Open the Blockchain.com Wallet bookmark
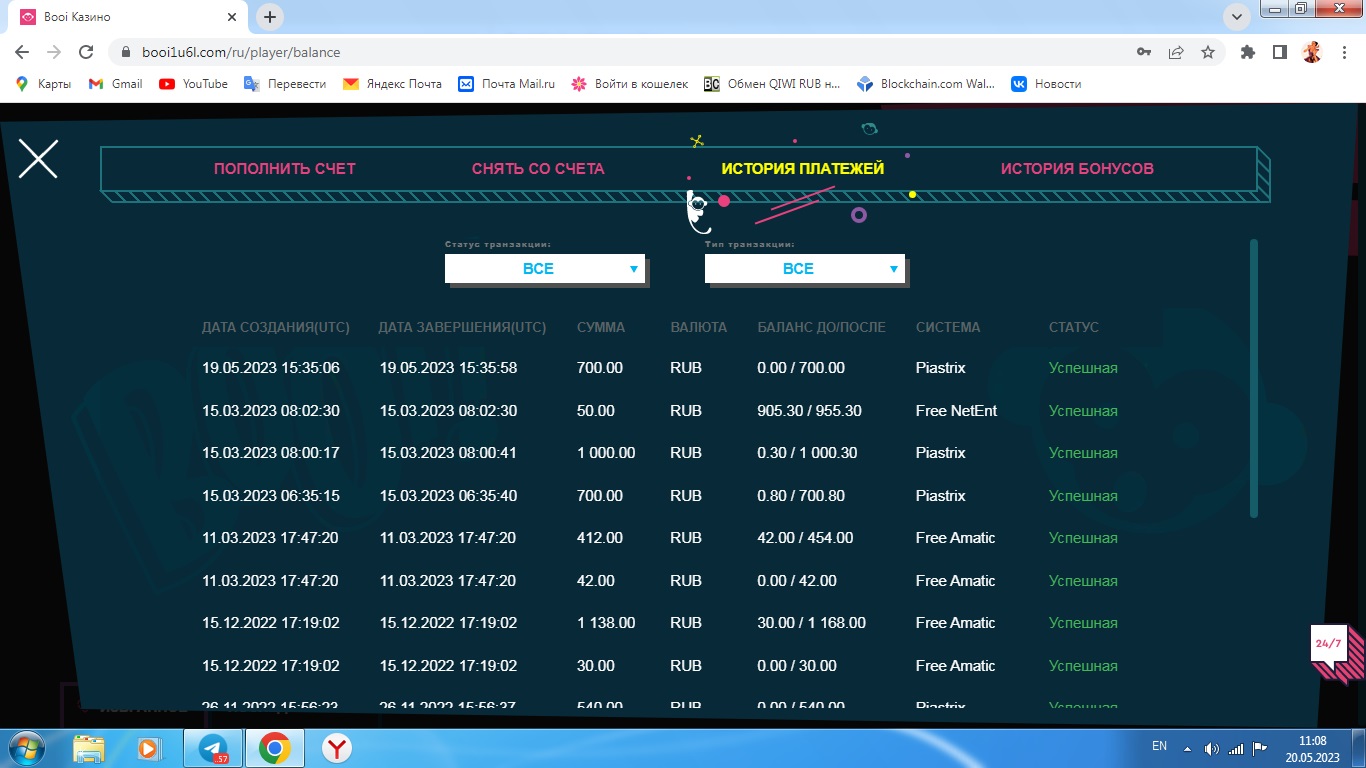This screenshot has width=1366, height=768. point(926,84)
